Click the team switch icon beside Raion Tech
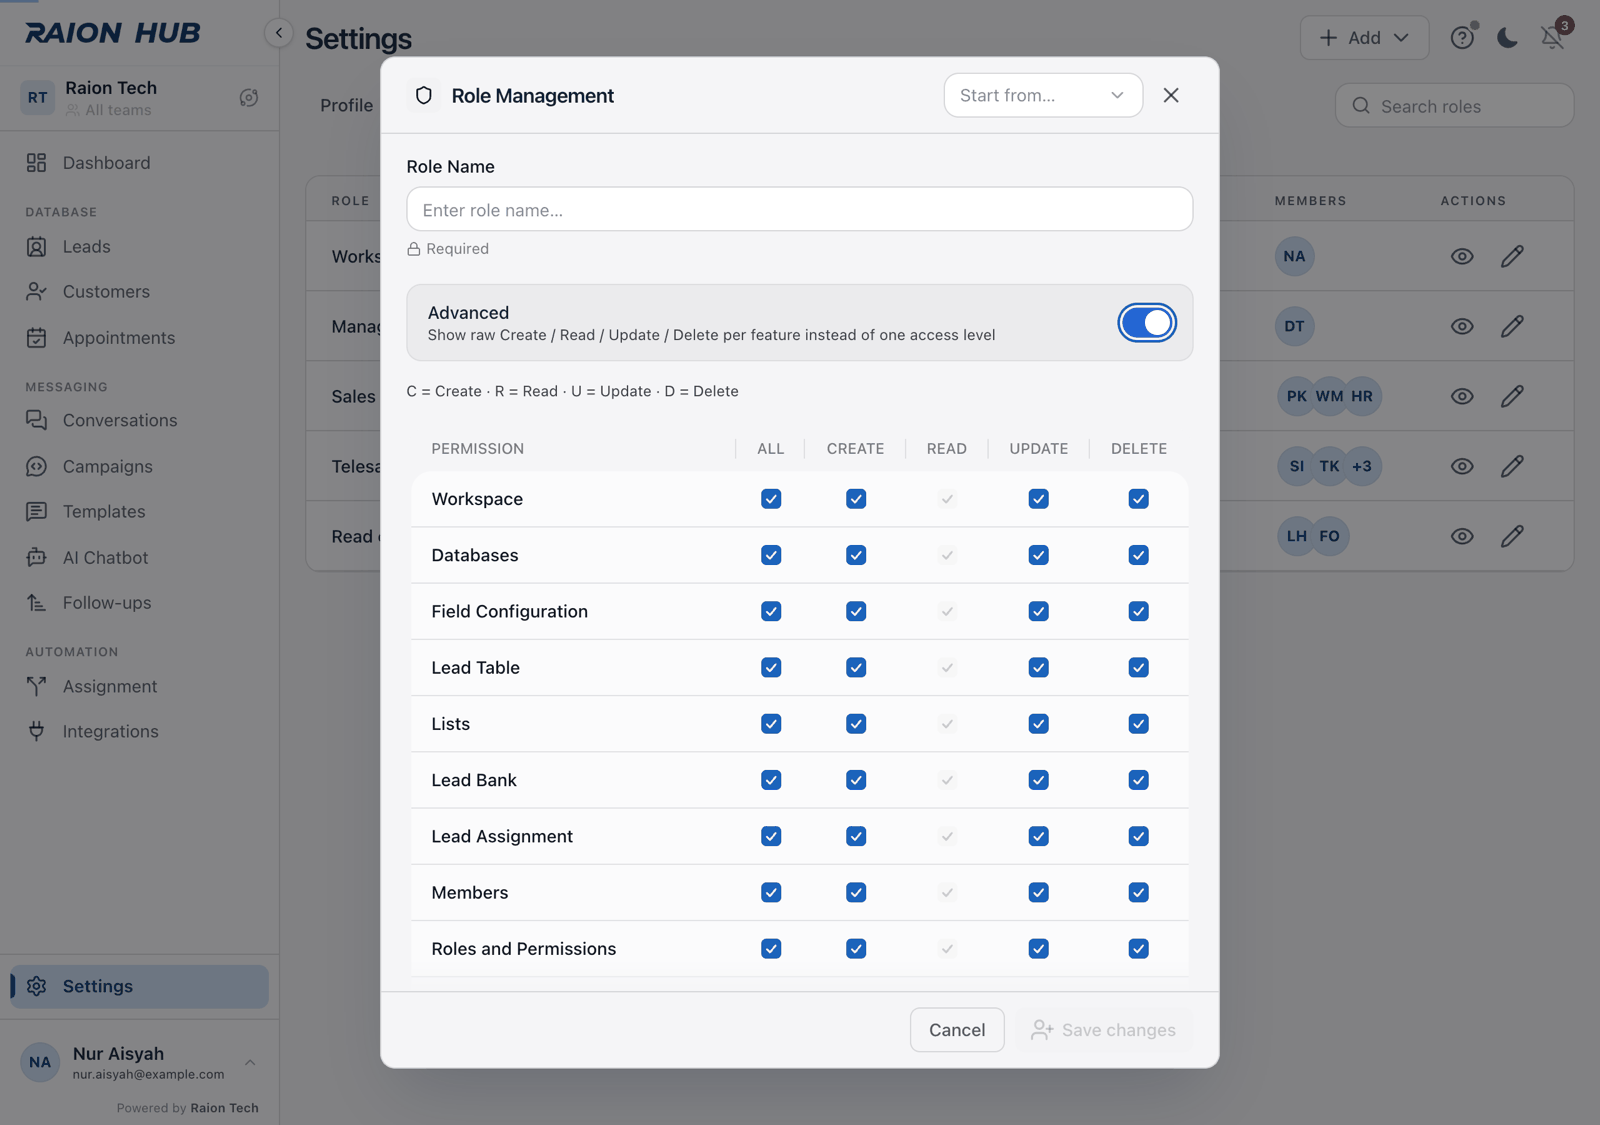Image resolution: width=1600 pixels, height=1125 pixels. point(249,98)
